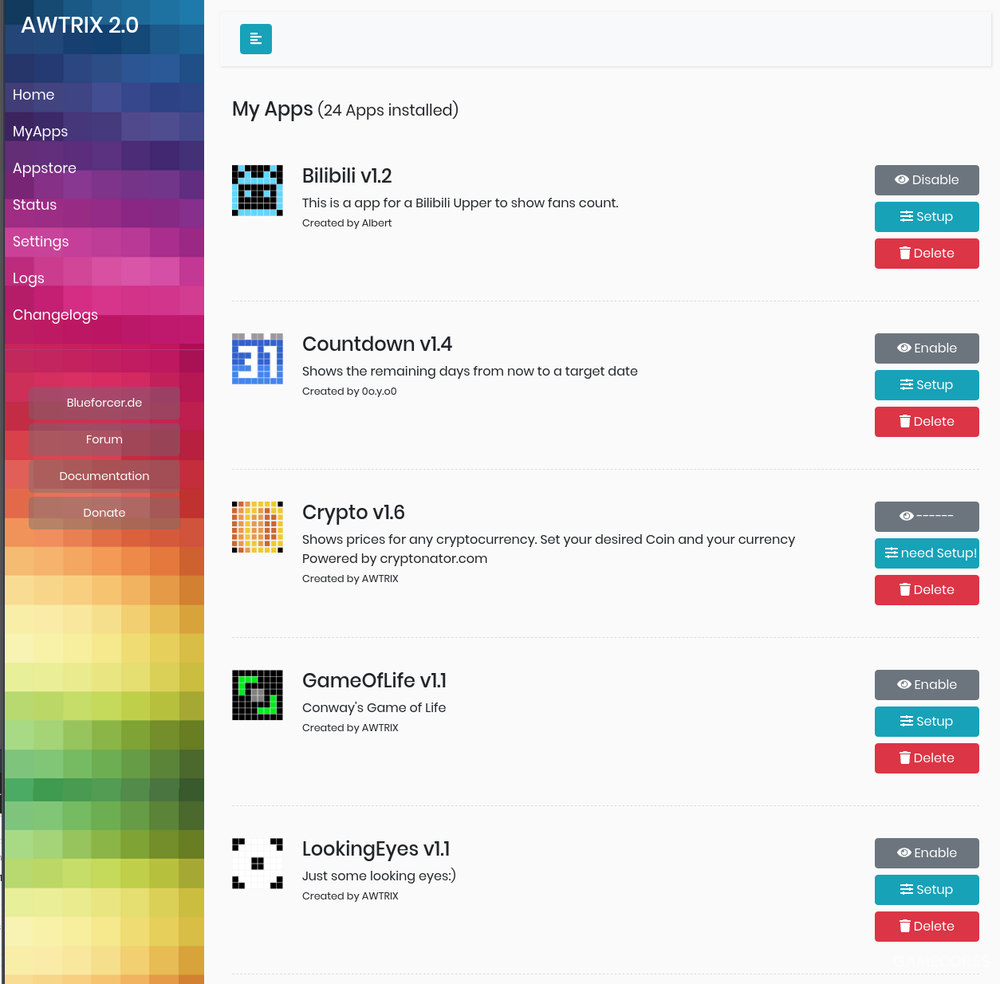Click 'Powered by cryptonator.com' text
This screenshot has height=984, width=1000.
pyautogui.click(x=395, y=559)
